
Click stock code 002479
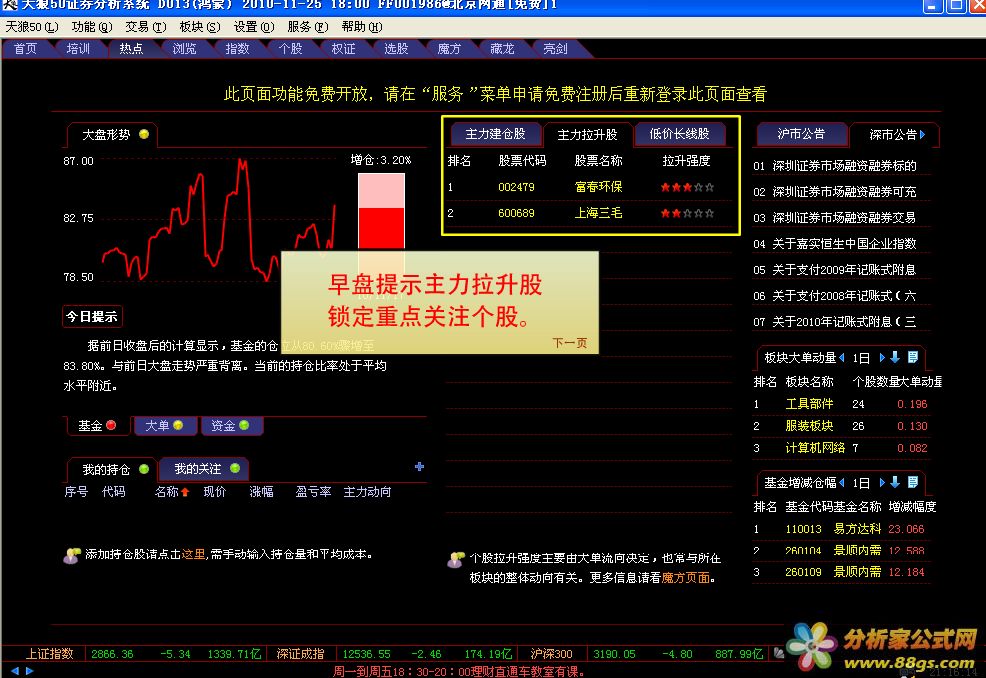point(516,187)
